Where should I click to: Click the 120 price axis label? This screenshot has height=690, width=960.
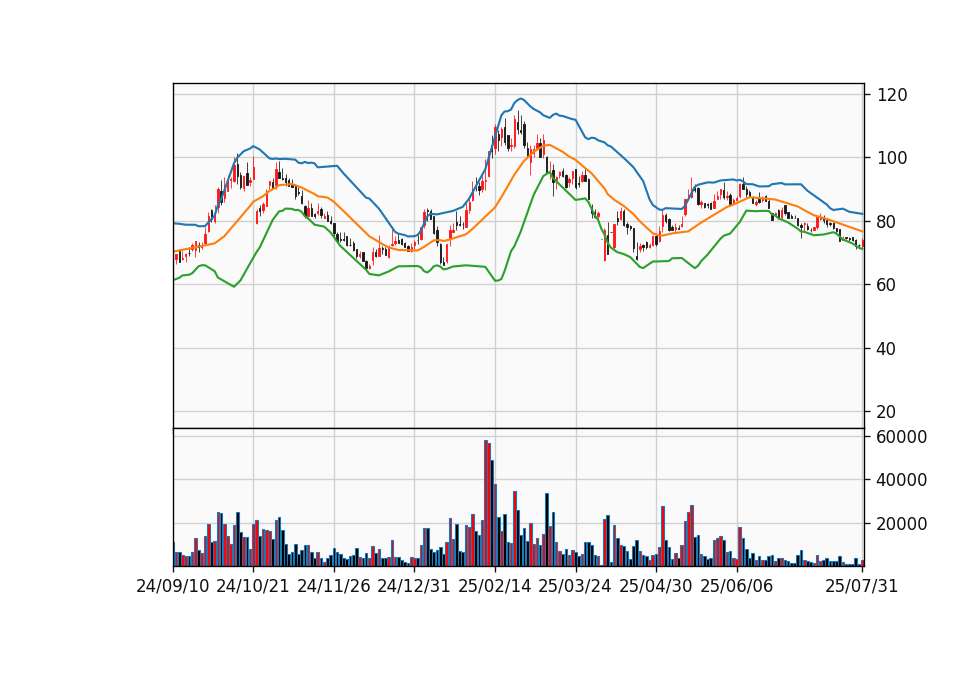coord(892,95)
